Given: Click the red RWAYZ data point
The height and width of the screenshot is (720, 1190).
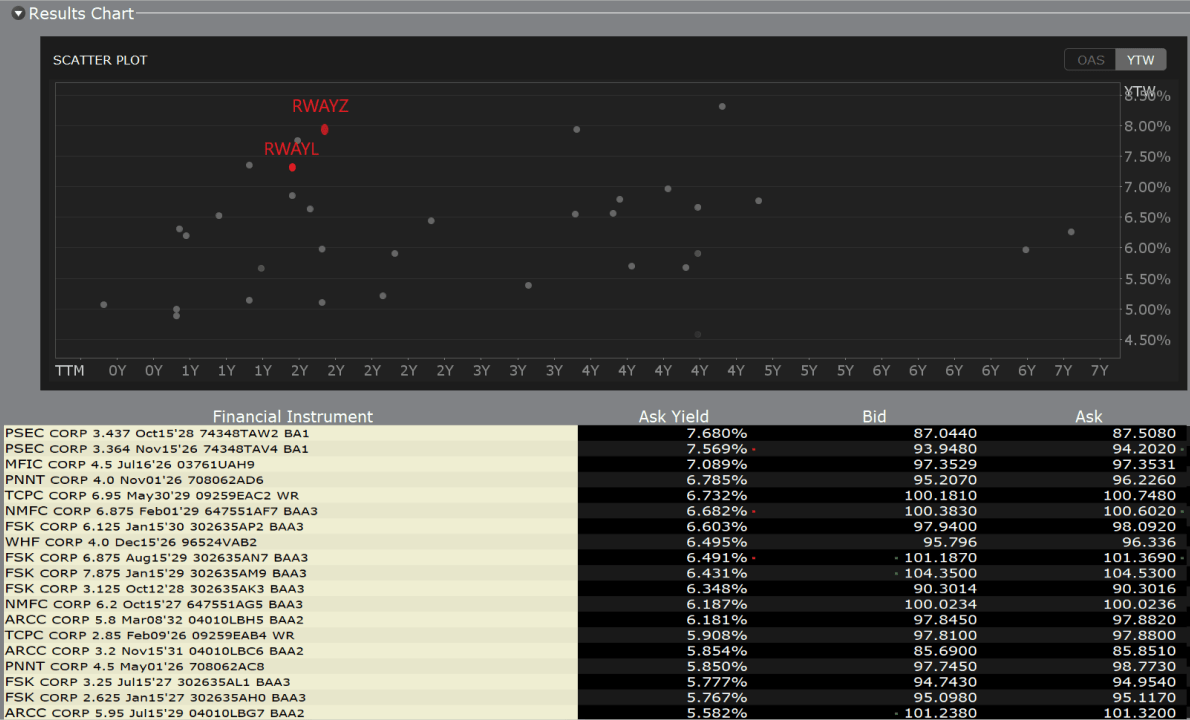Looking at the screenshot, I should tap(325, 129).
